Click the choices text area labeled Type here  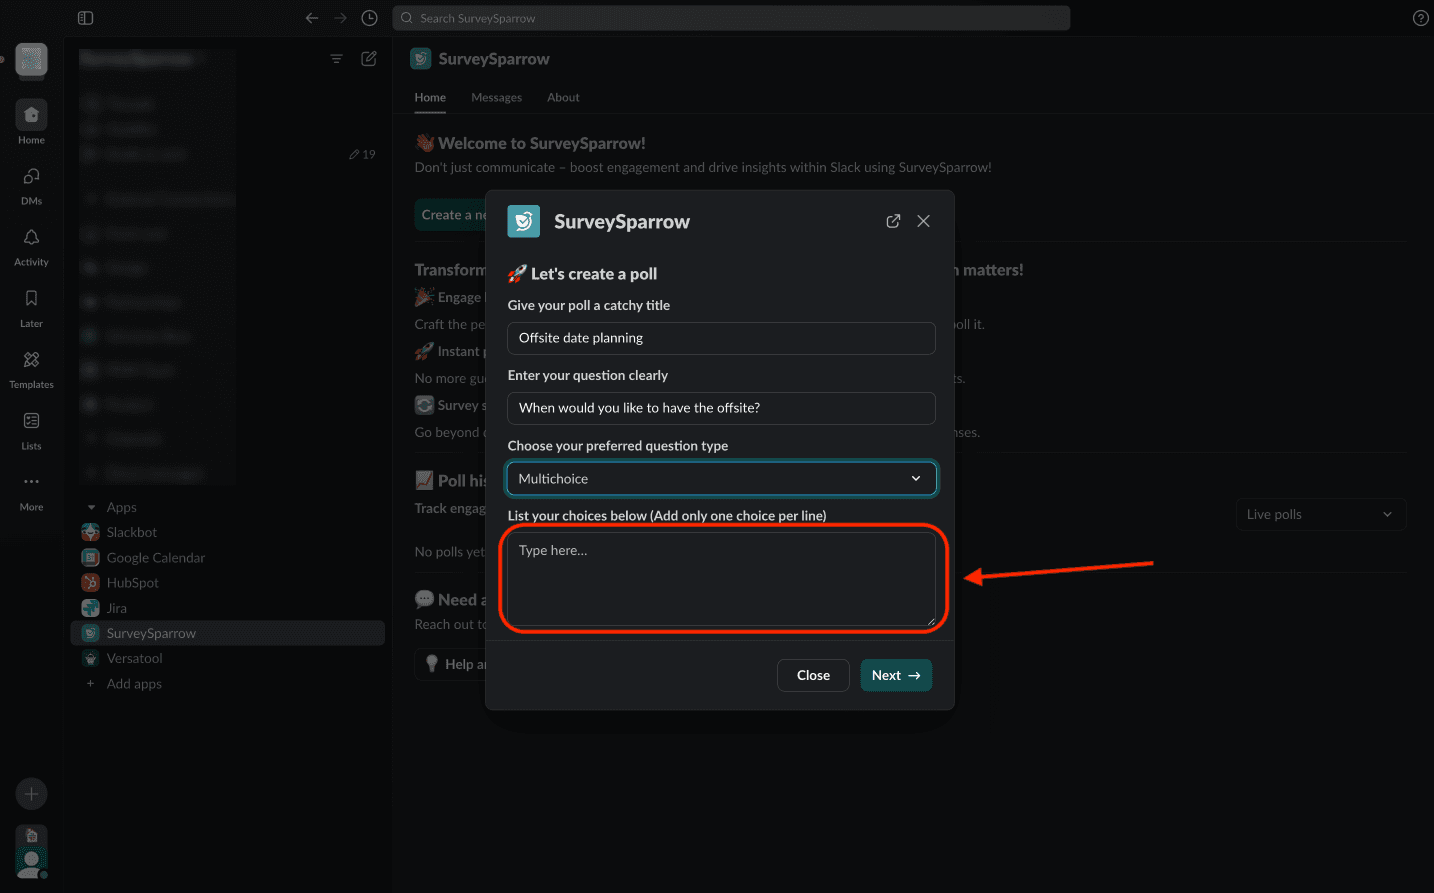point(721,579)
